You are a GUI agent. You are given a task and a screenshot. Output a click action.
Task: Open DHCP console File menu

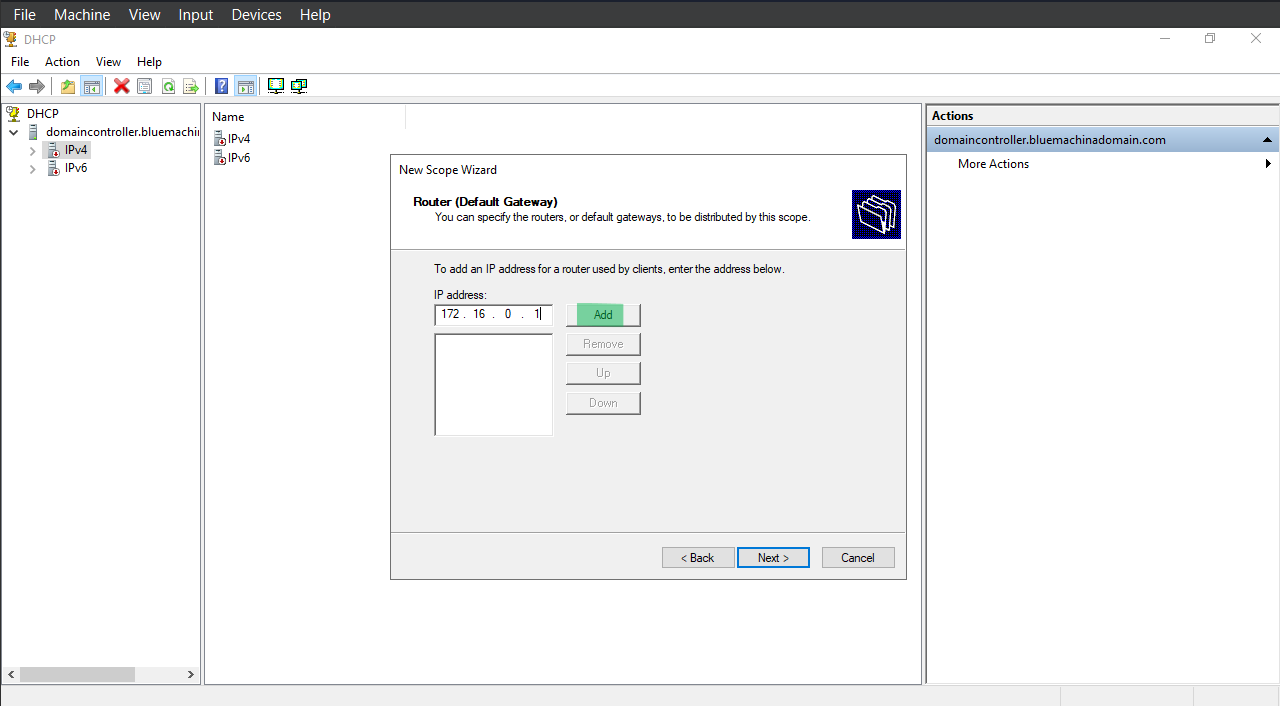point(20,62)
